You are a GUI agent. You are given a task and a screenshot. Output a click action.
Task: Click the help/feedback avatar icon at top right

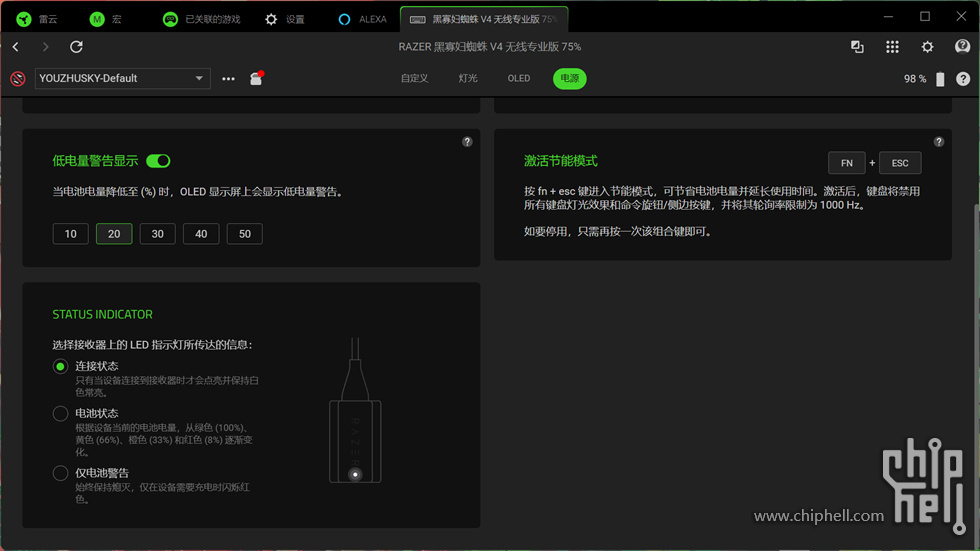(x=962, y=46)
